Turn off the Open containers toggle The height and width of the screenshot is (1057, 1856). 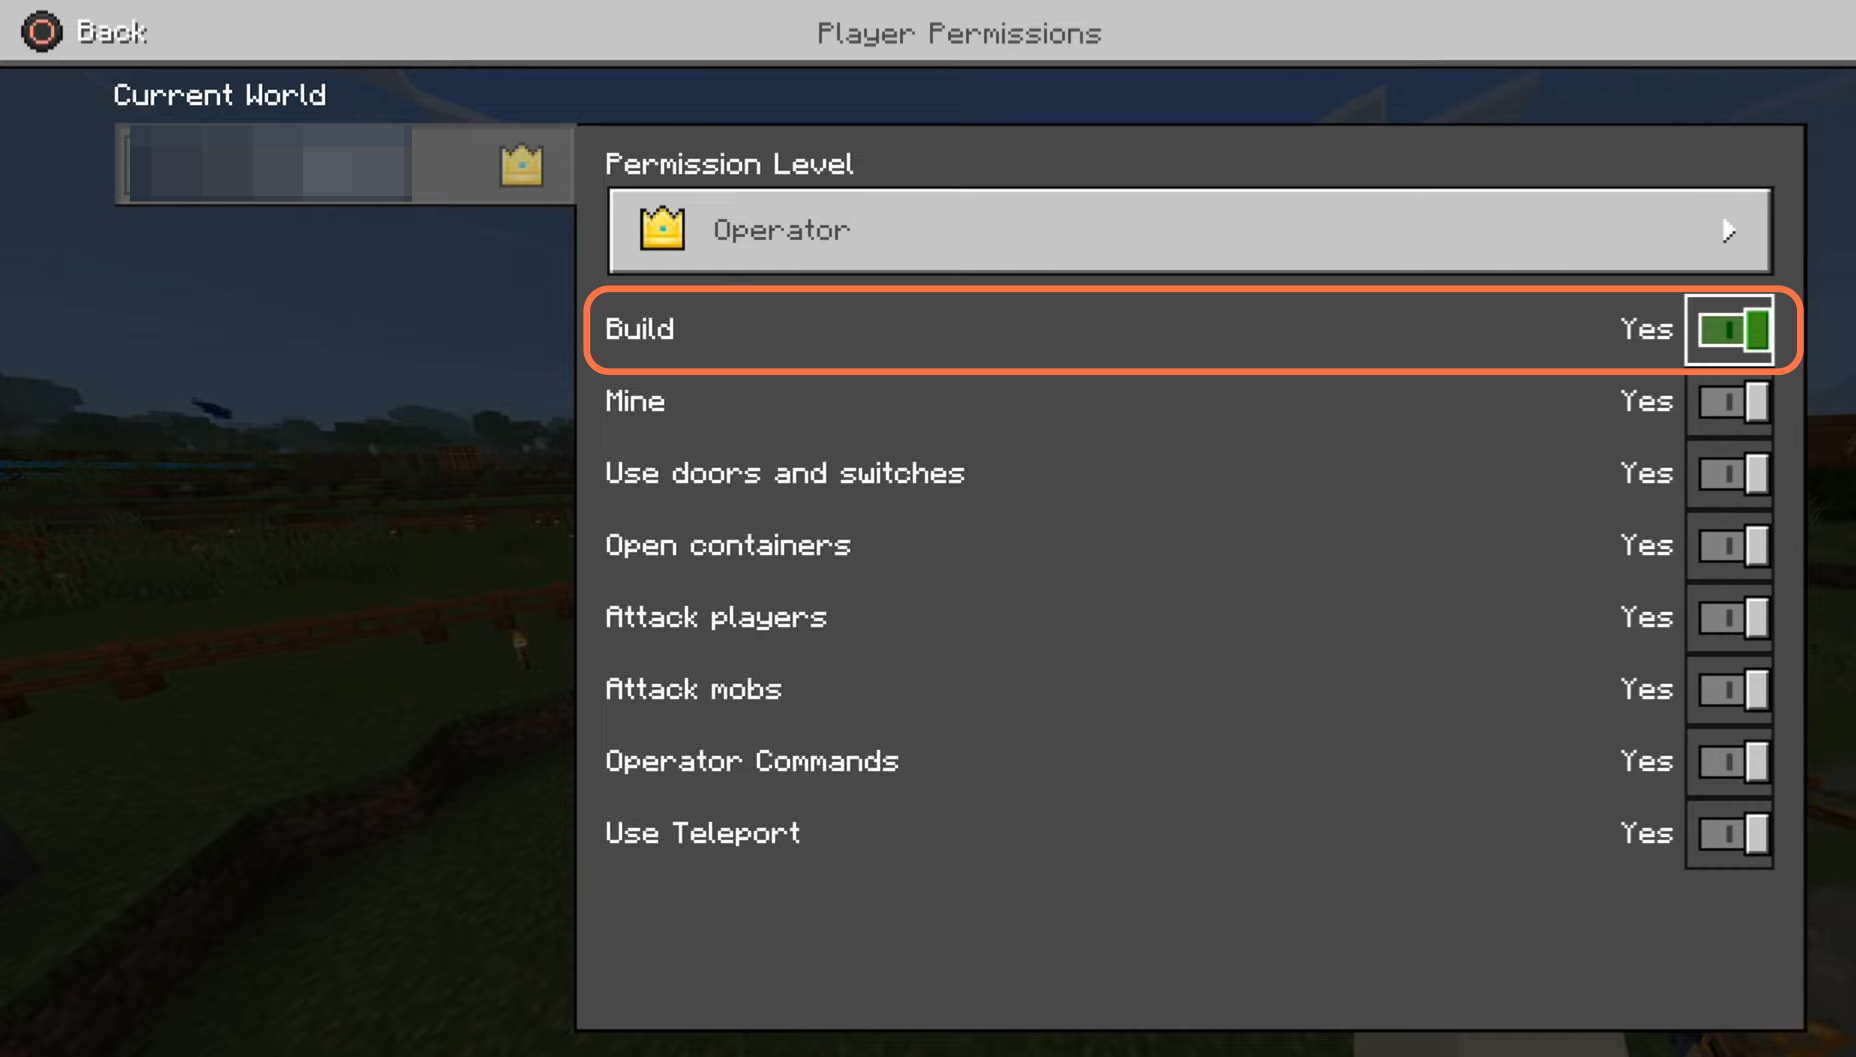pos(1733,546)
